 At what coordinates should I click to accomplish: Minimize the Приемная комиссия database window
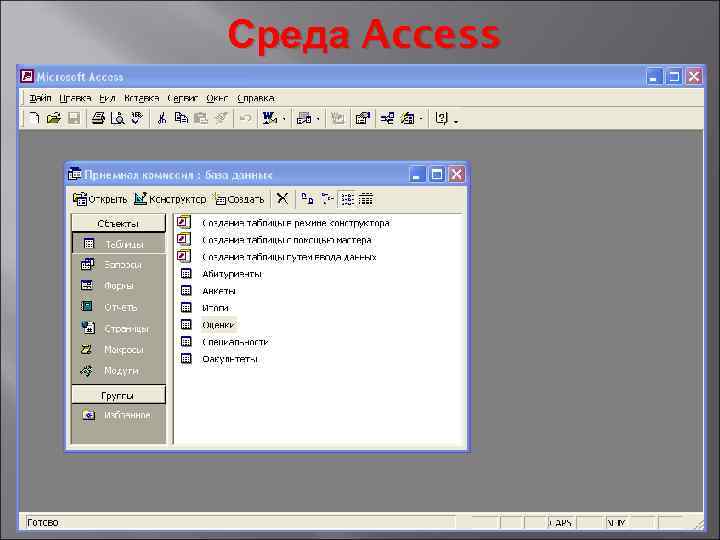[417, 174]
